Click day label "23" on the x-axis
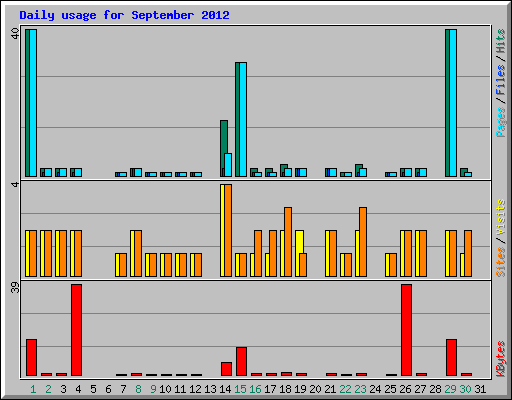The height and width of the screenshot is (400, 512). (x=360, y=389)
